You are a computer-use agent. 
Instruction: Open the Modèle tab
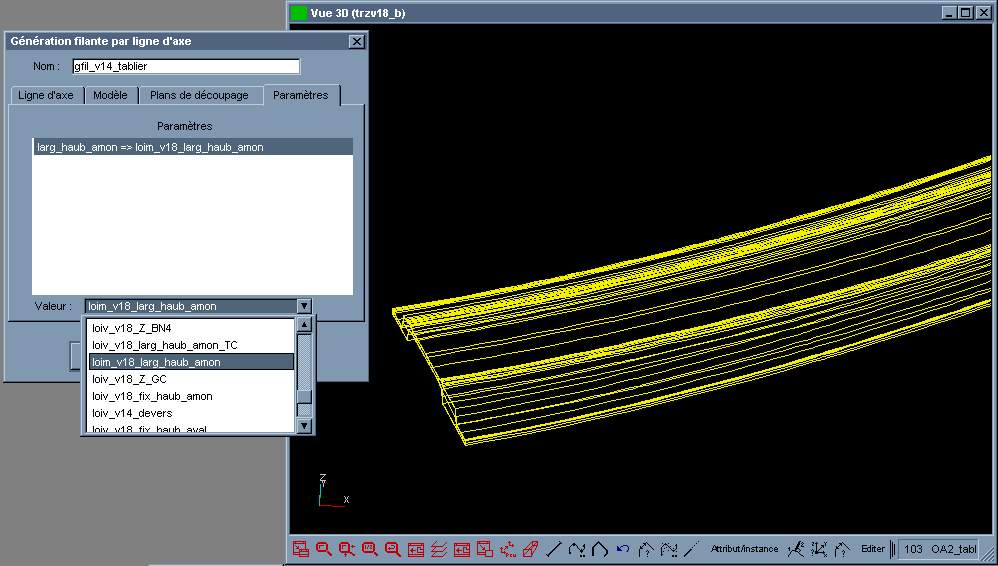coord(110,96)
